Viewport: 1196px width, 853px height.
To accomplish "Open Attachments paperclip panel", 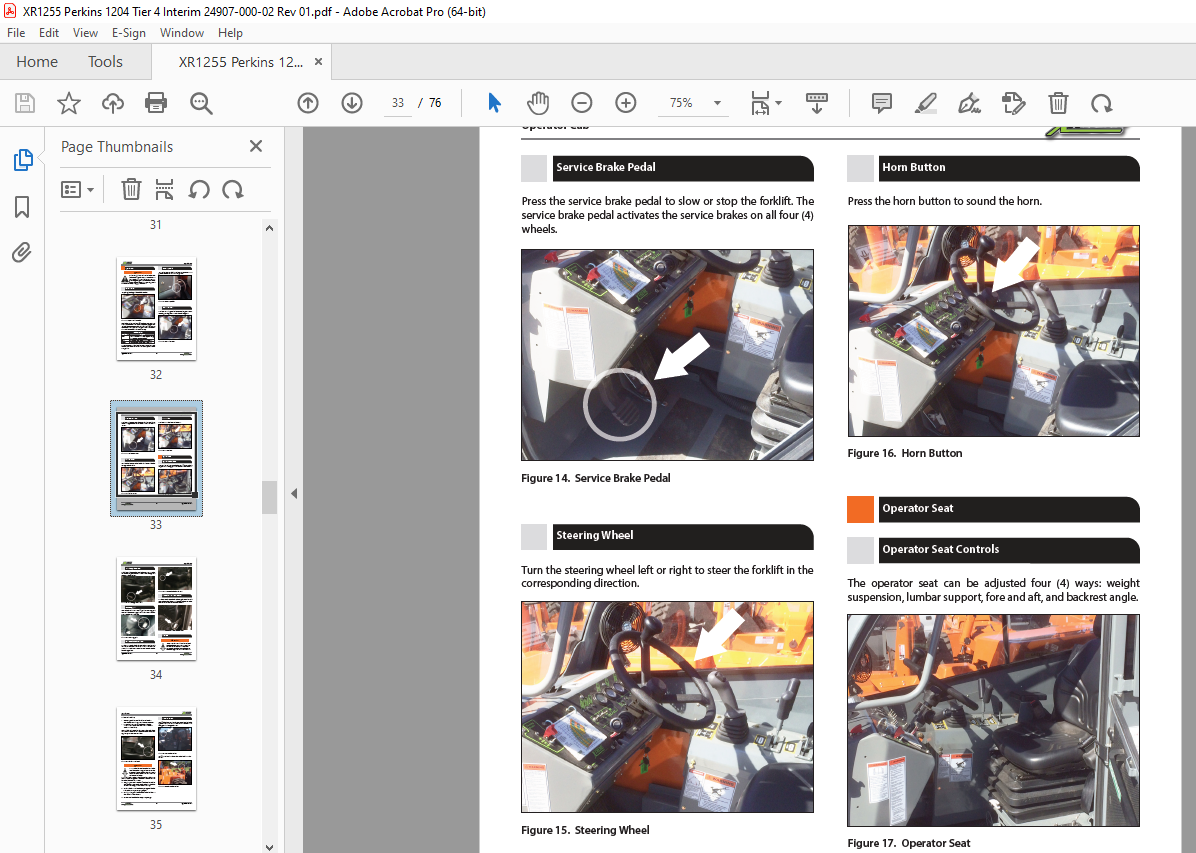I will pos(22,253).
